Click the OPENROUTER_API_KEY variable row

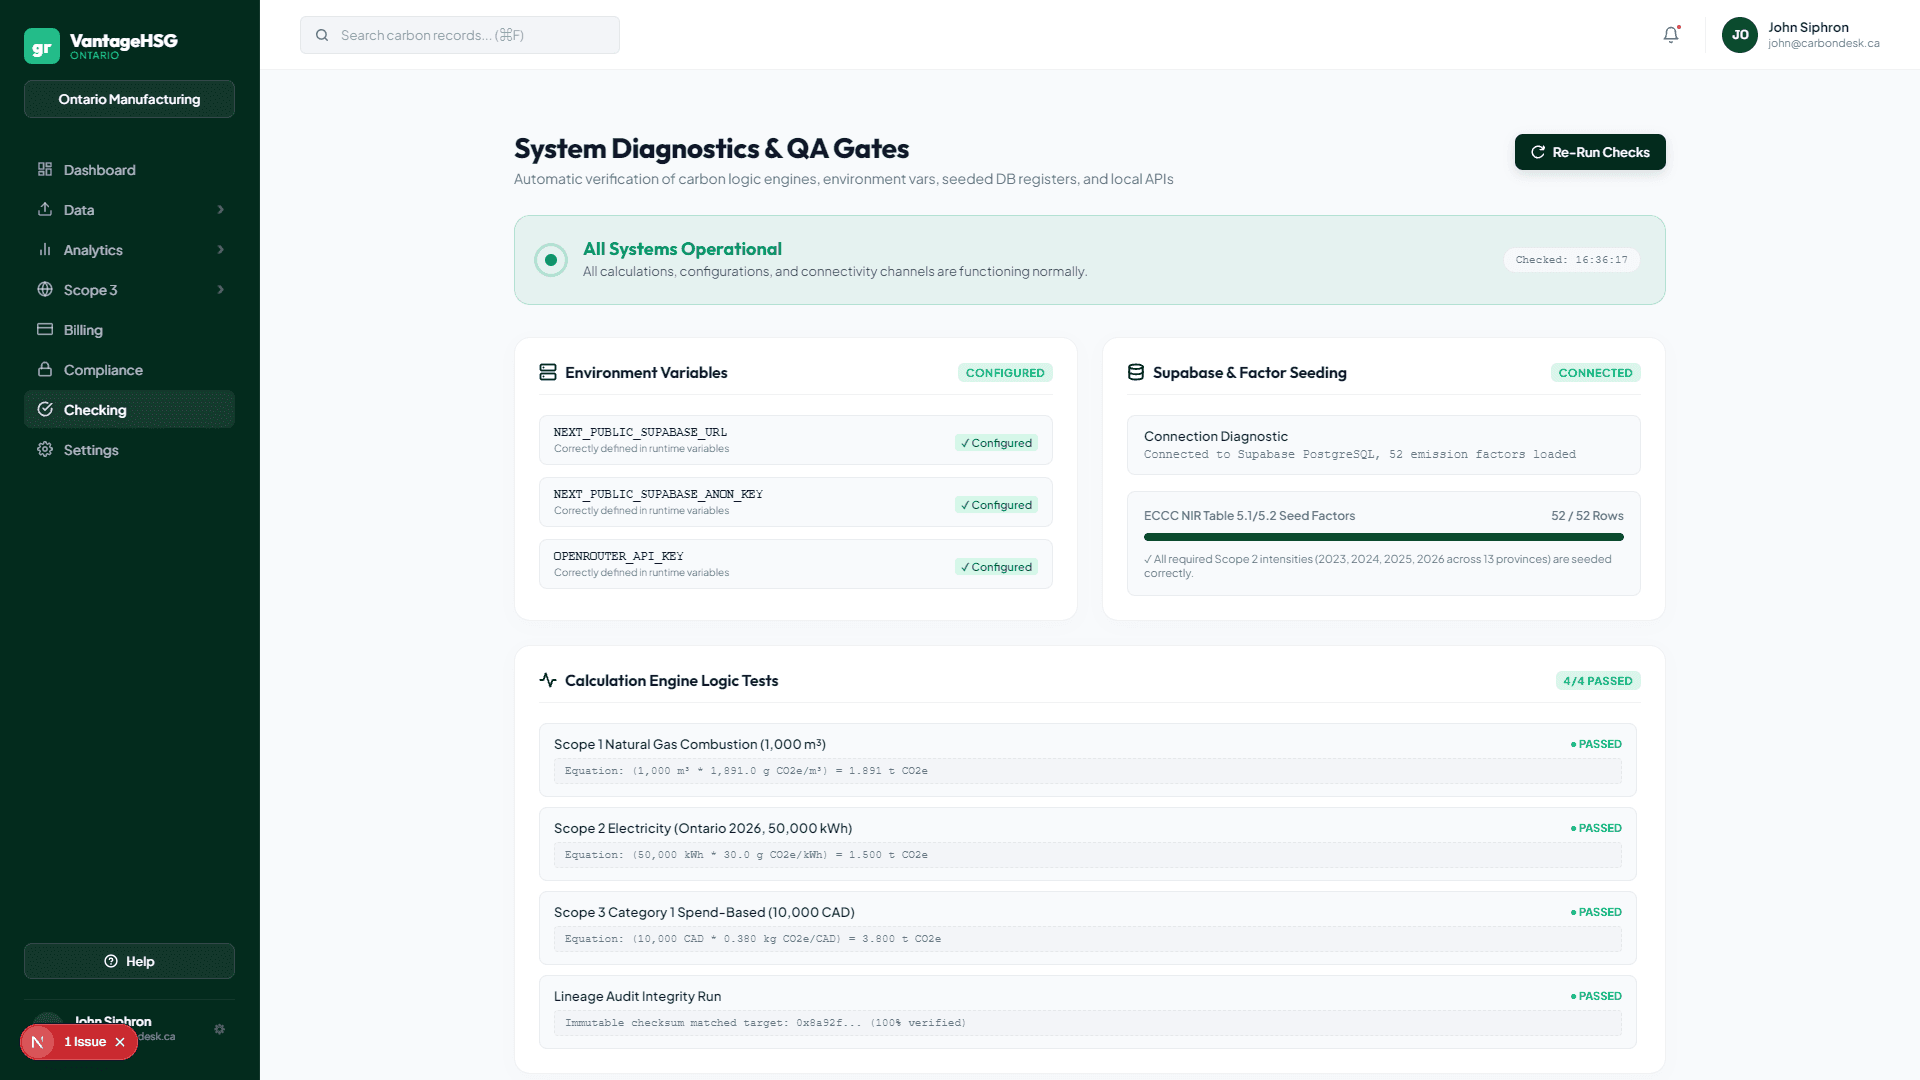(x=796, y=564)
